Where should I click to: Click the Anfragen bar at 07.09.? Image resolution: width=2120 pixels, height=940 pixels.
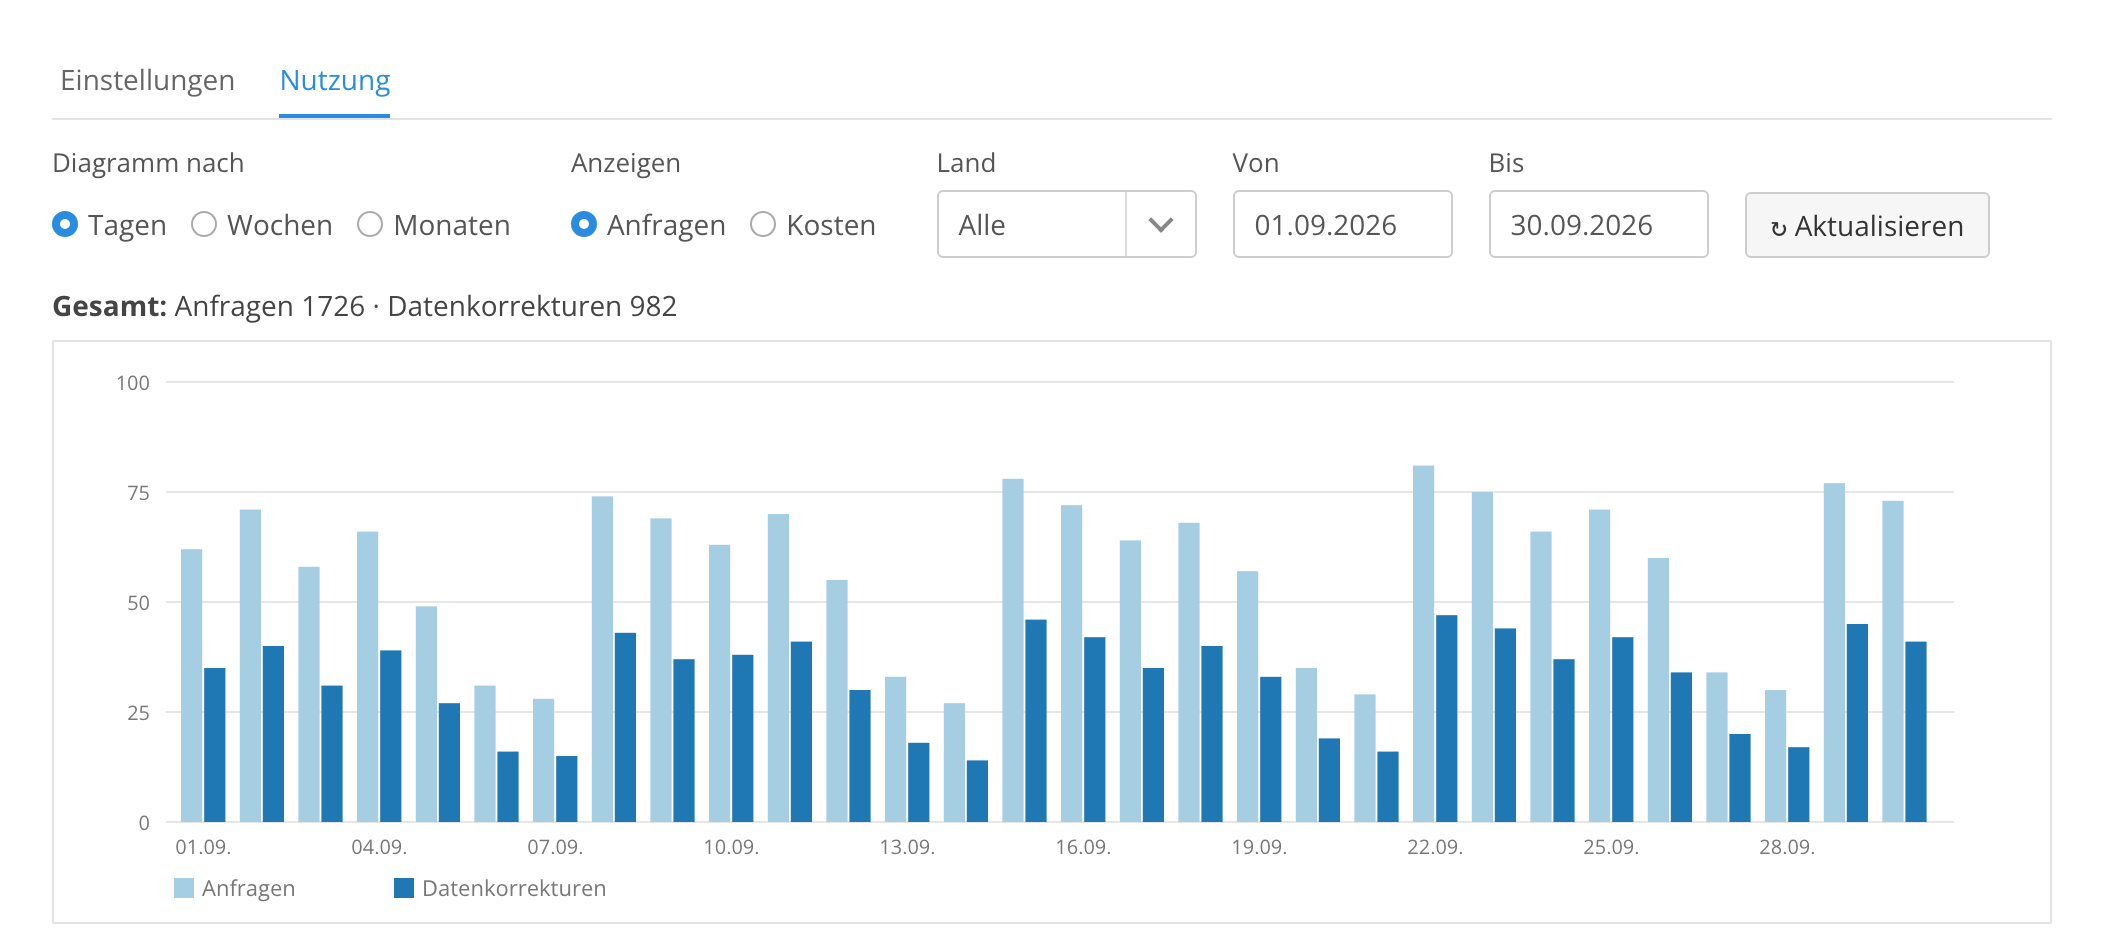(x=543, y=760)
